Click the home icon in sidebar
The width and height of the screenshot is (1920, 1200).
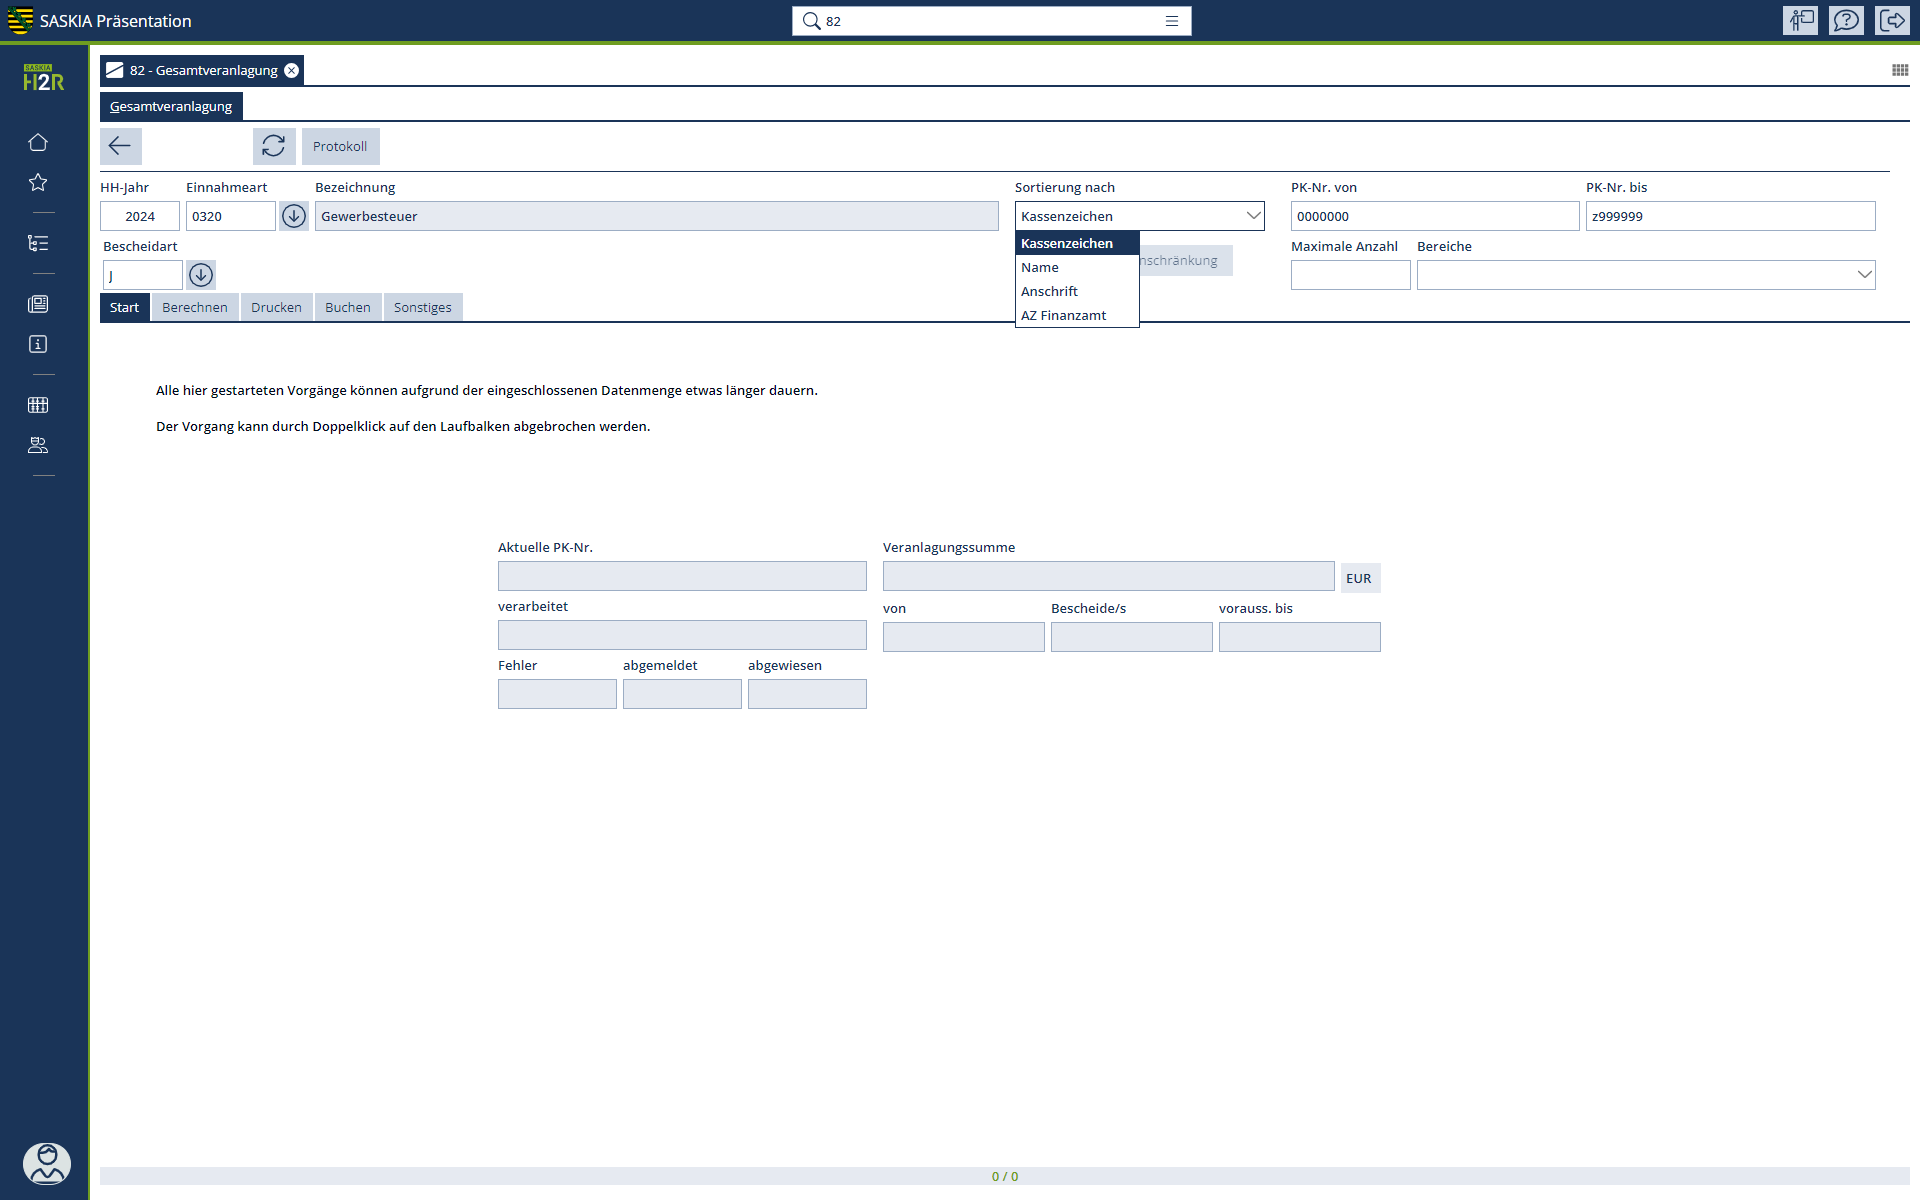(x=38, y=142)
